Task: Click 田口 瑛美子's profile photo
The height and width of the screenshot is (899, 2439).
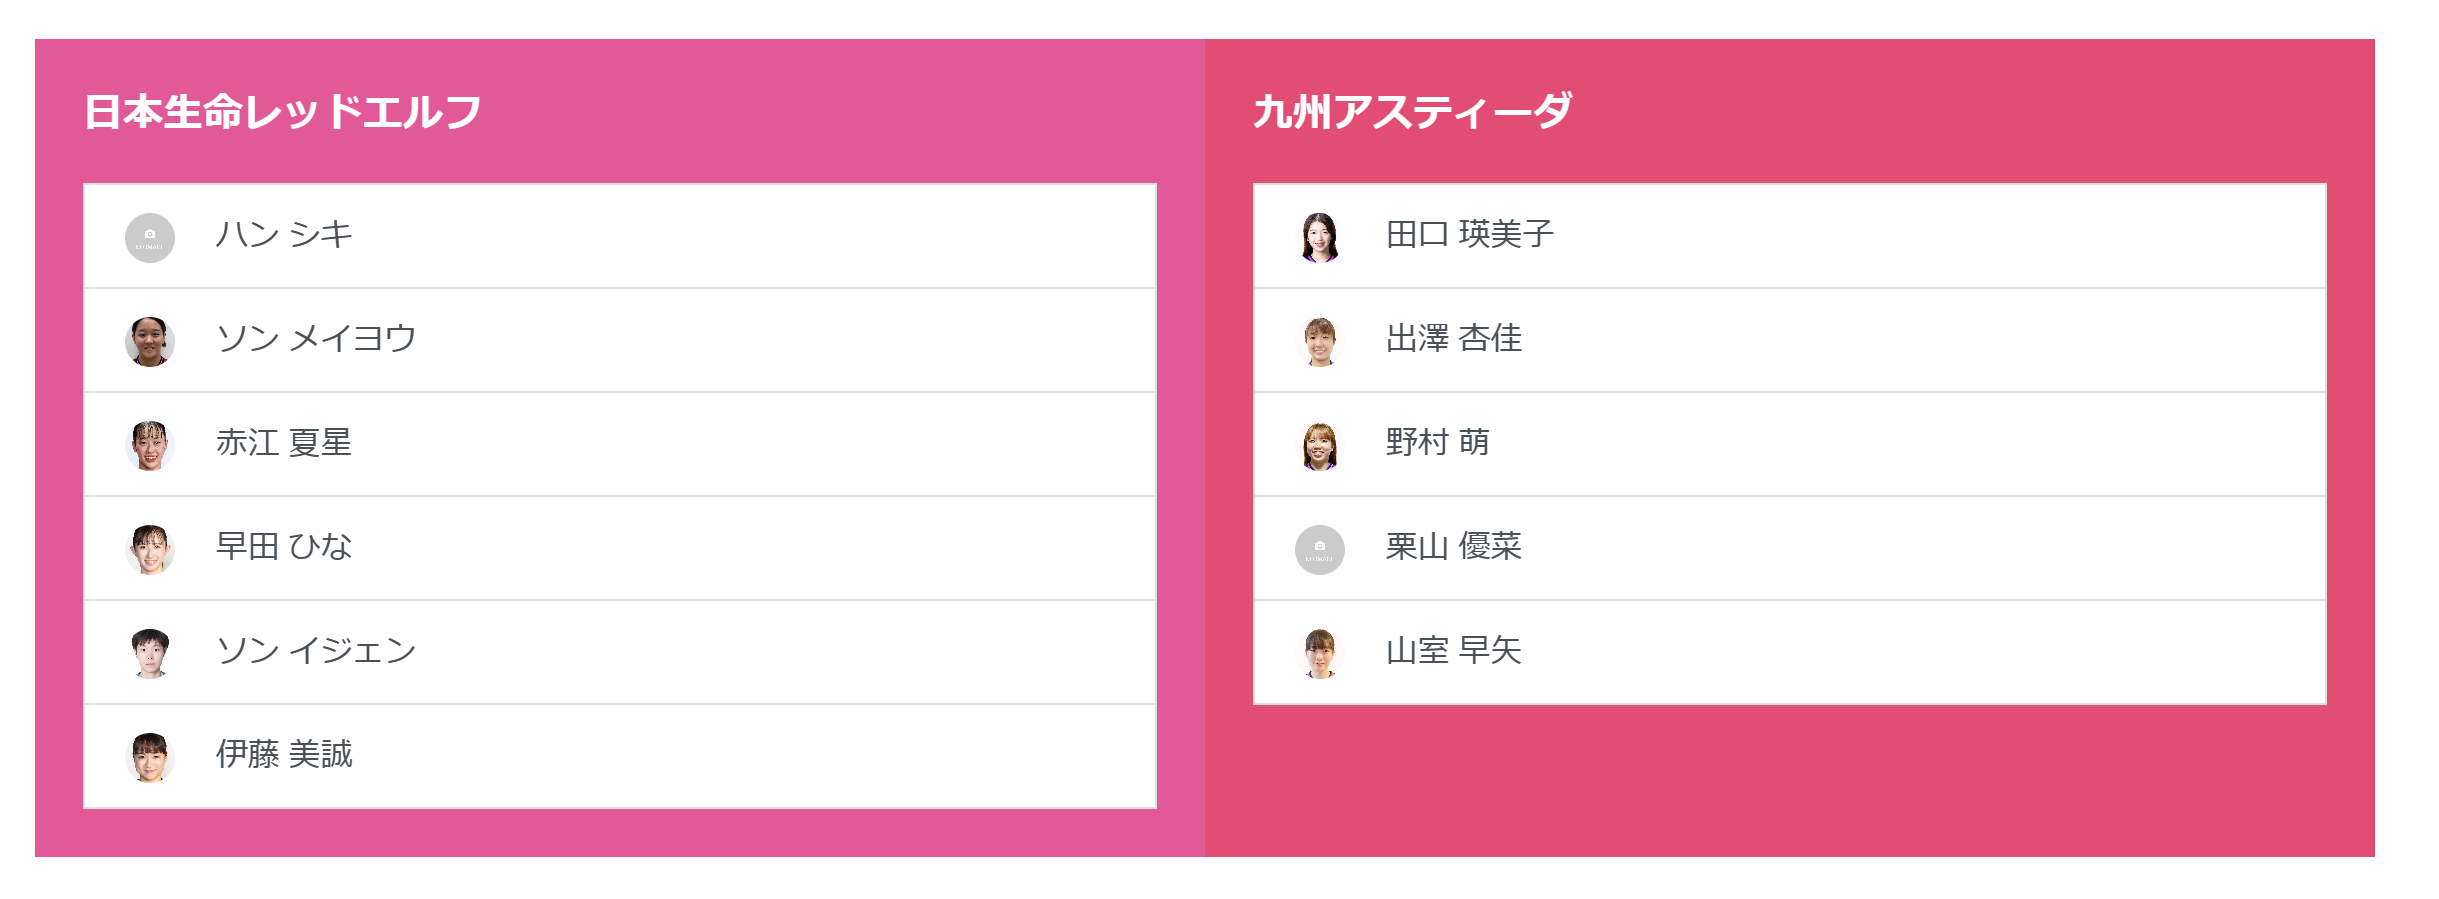Action: (x=1319, y=238)
